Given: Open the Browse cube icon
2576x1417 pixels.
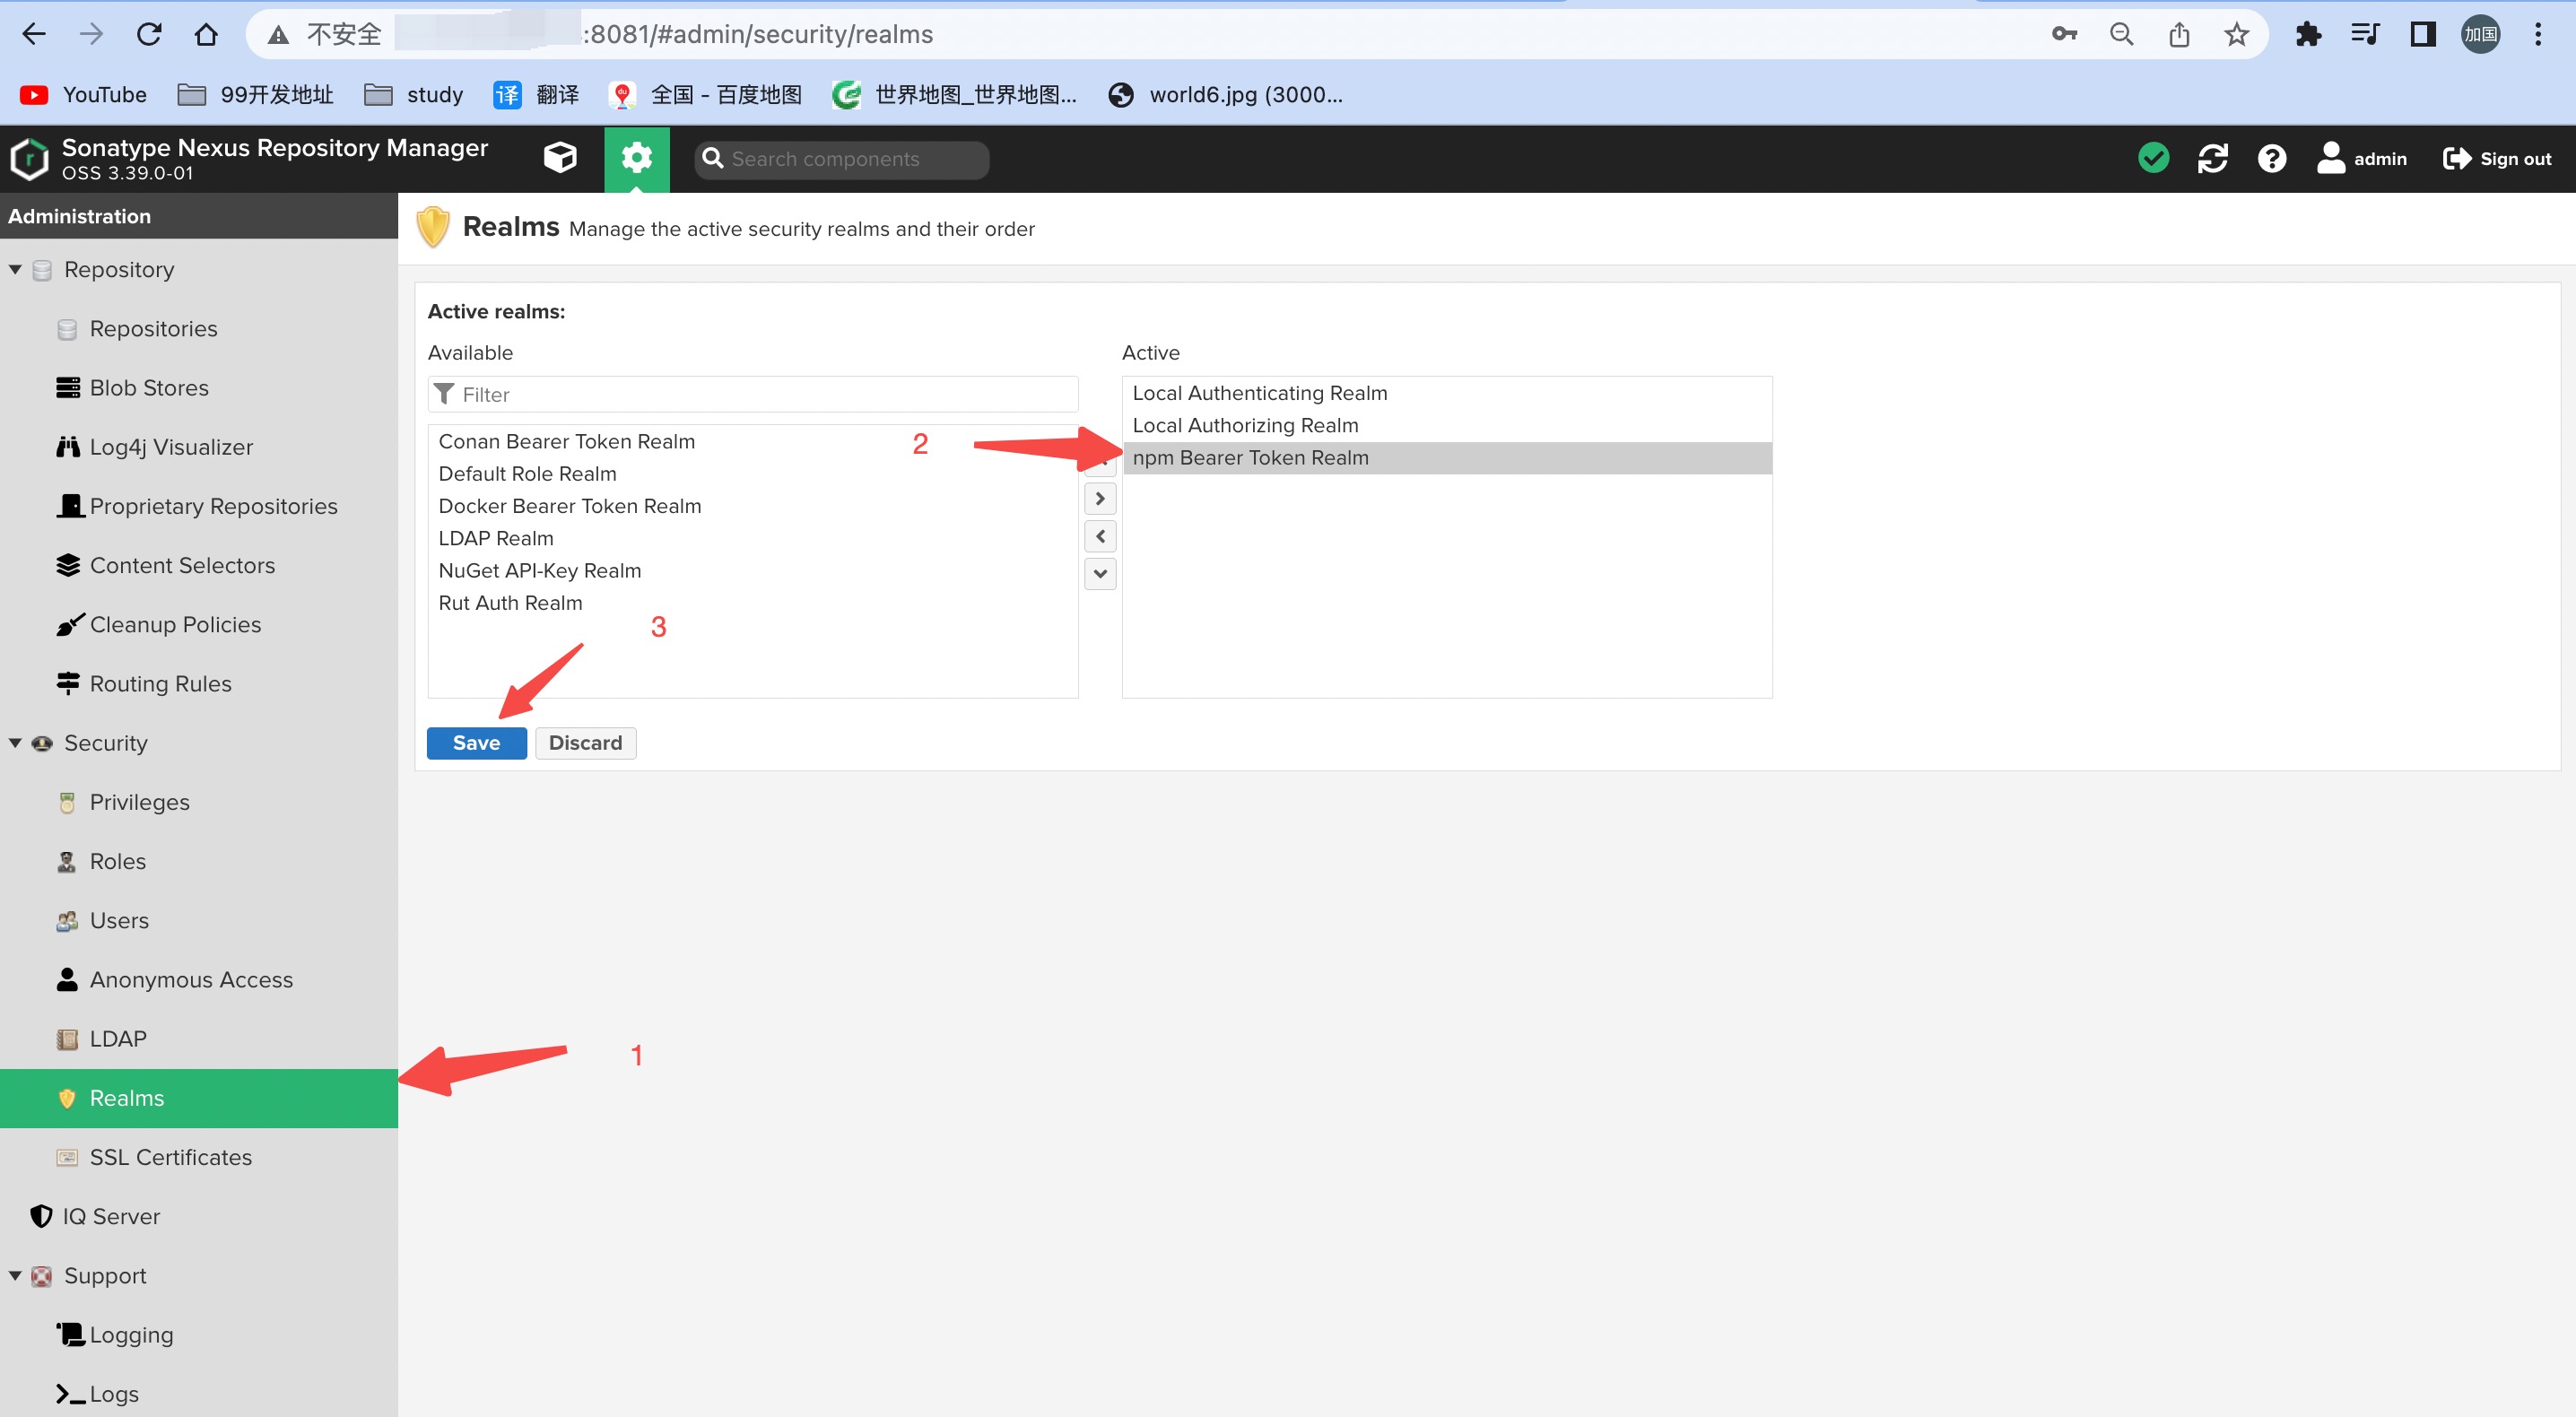Looking at the screenshot, I should [x=560, y=158].
